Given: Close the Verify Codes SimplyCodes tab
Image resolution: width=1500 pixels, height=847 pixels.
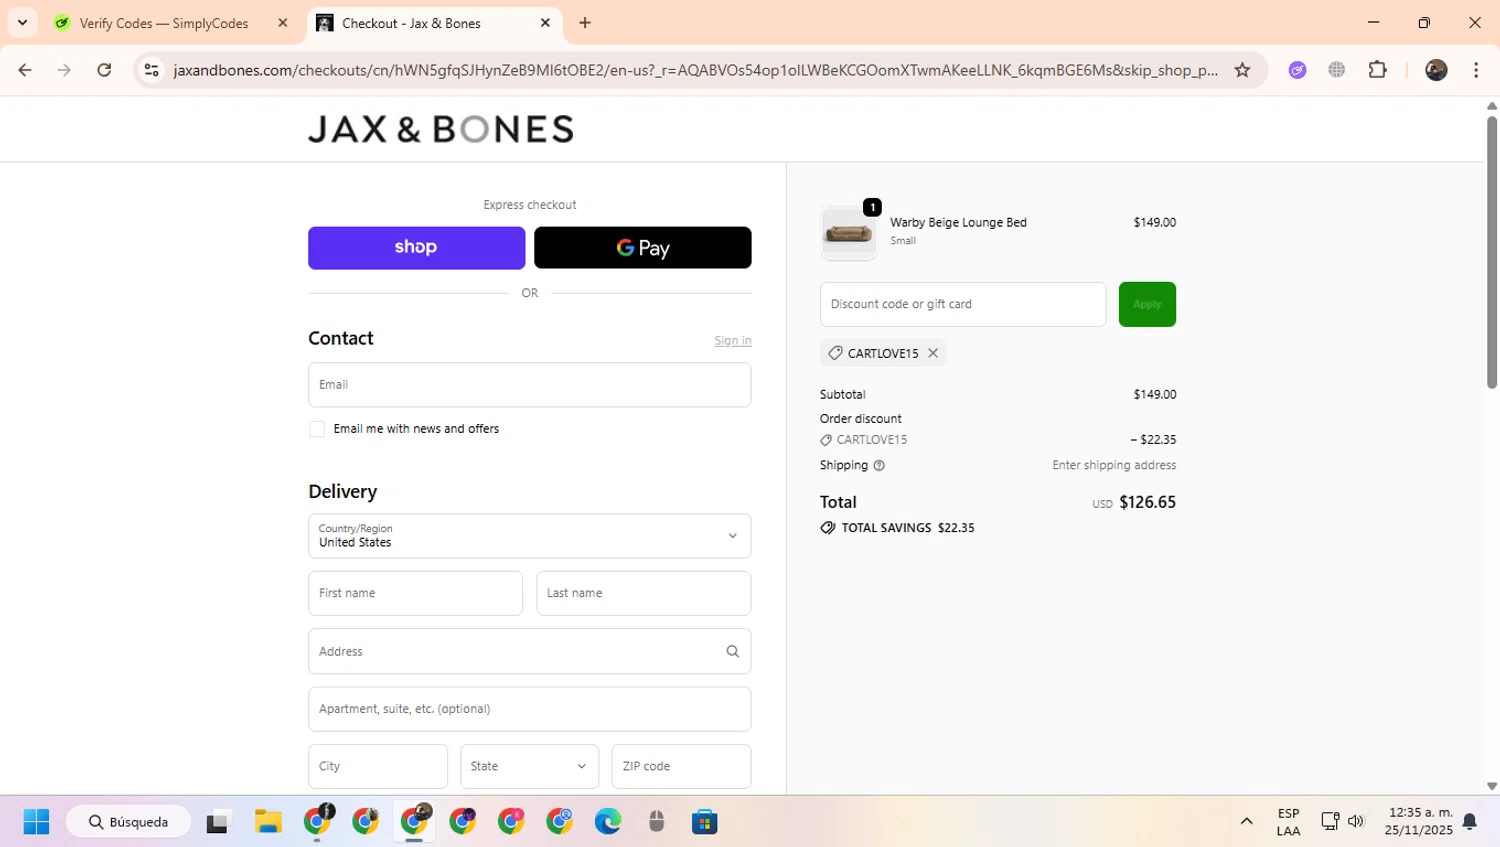Looking at the screenshot, I should (x=283, y=23).
